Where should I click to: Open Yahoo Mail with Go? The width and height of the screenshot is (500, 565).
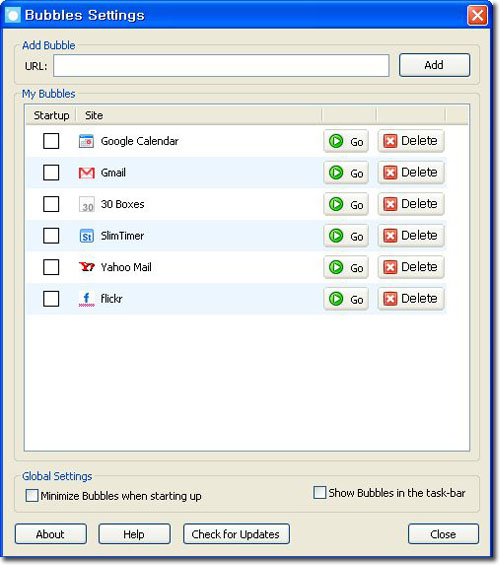(346, 267)
